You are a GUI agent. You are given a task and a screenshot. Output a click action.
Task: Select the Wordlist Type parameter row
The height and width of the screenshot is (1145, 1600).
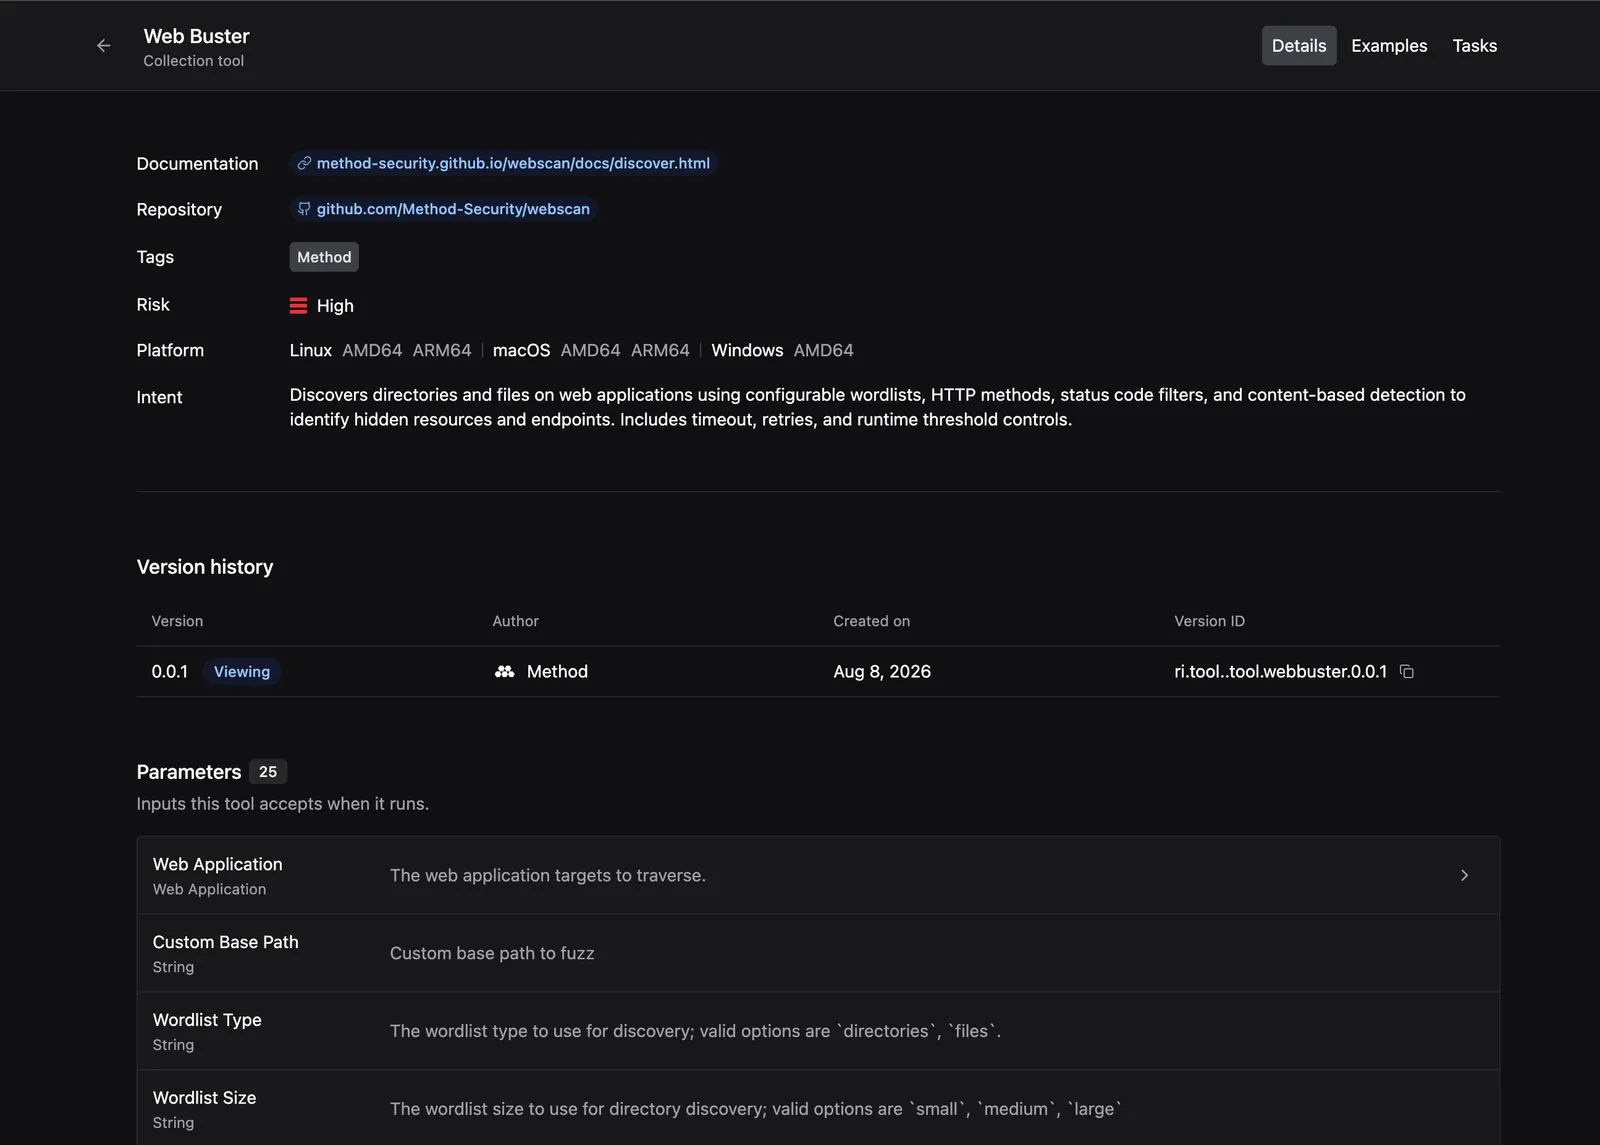[x=818, y=1031]
